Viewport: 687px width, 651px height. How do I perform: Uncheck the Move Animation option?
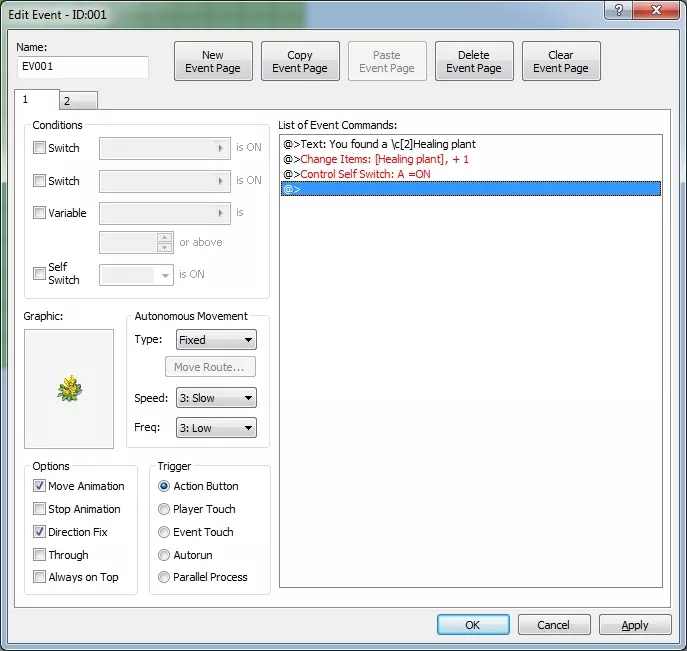(39, 485)
